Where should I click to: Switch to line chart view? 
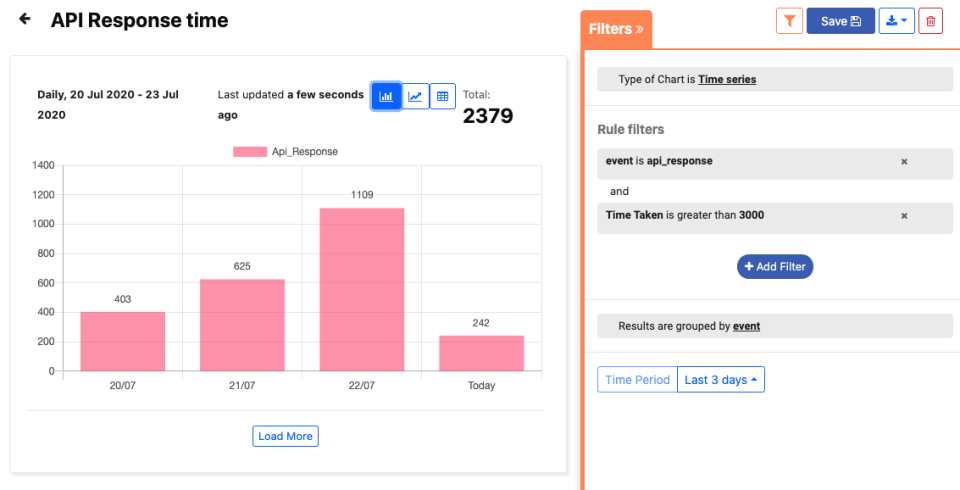(x=415, y=96)
